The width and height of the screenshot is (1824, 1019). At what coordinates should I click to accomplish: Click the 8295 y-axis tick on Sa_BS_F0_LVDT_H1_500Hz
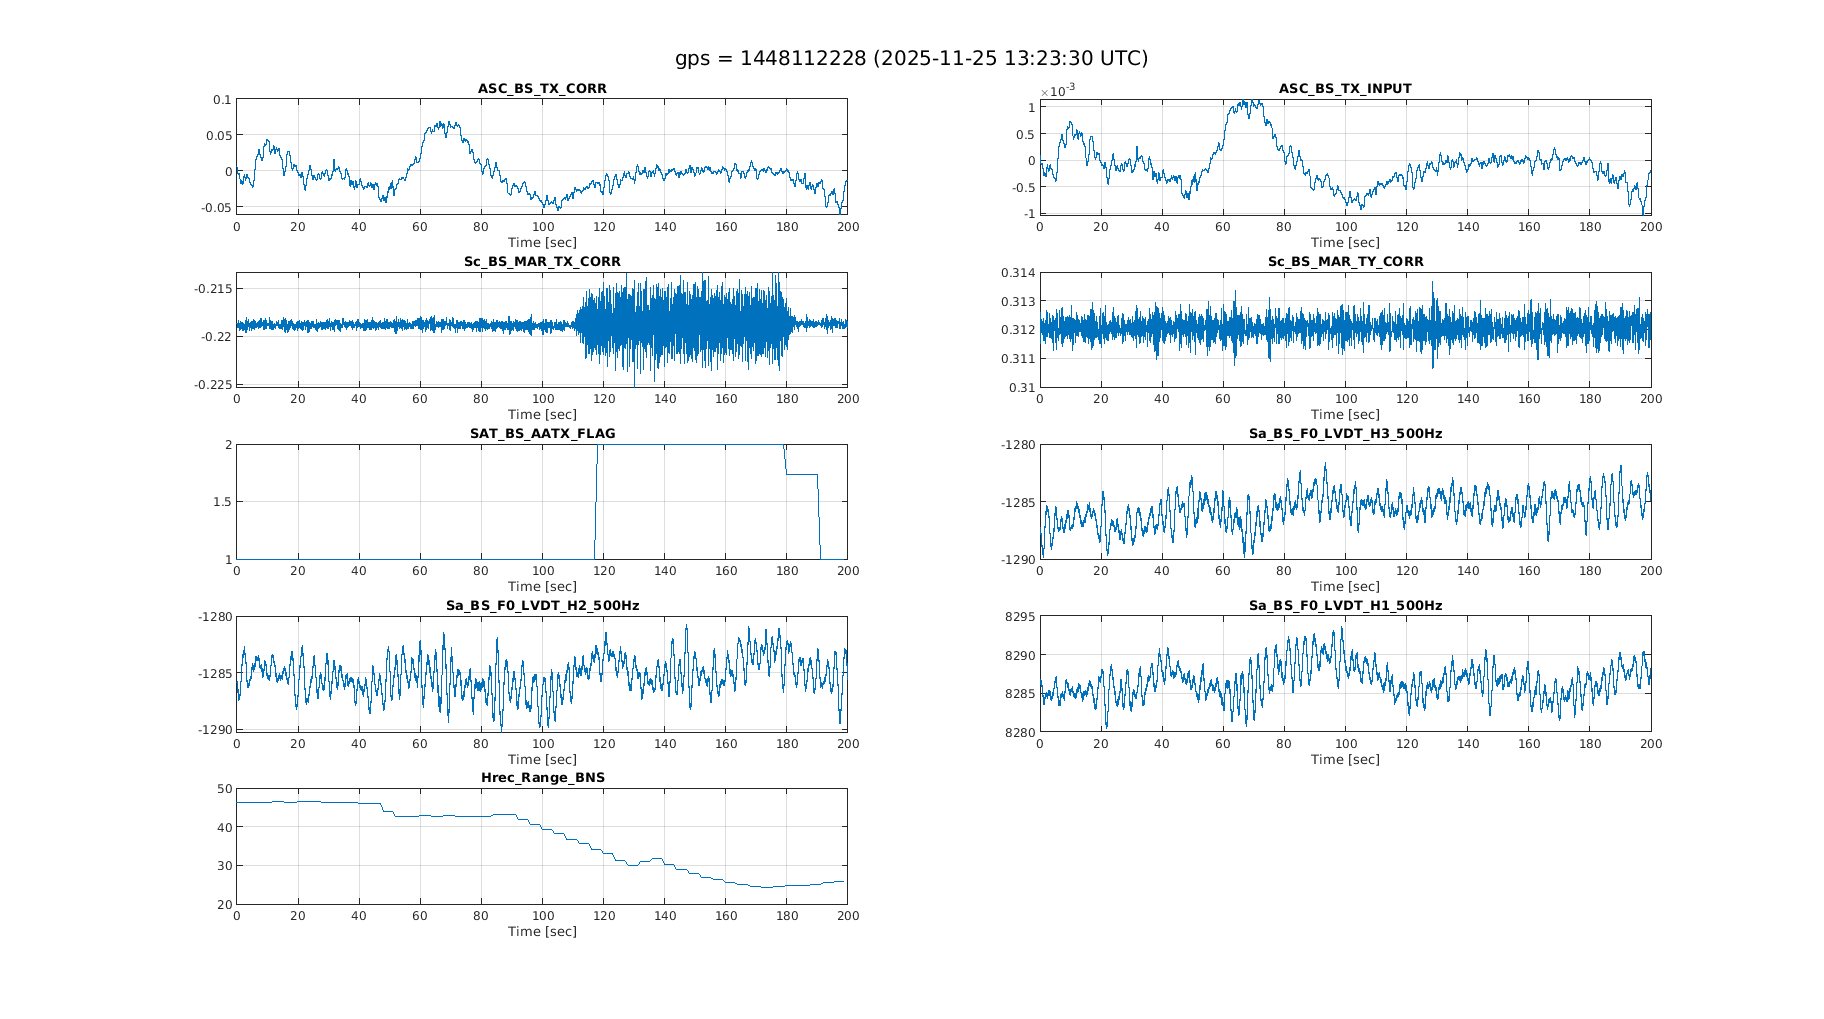1020,617
